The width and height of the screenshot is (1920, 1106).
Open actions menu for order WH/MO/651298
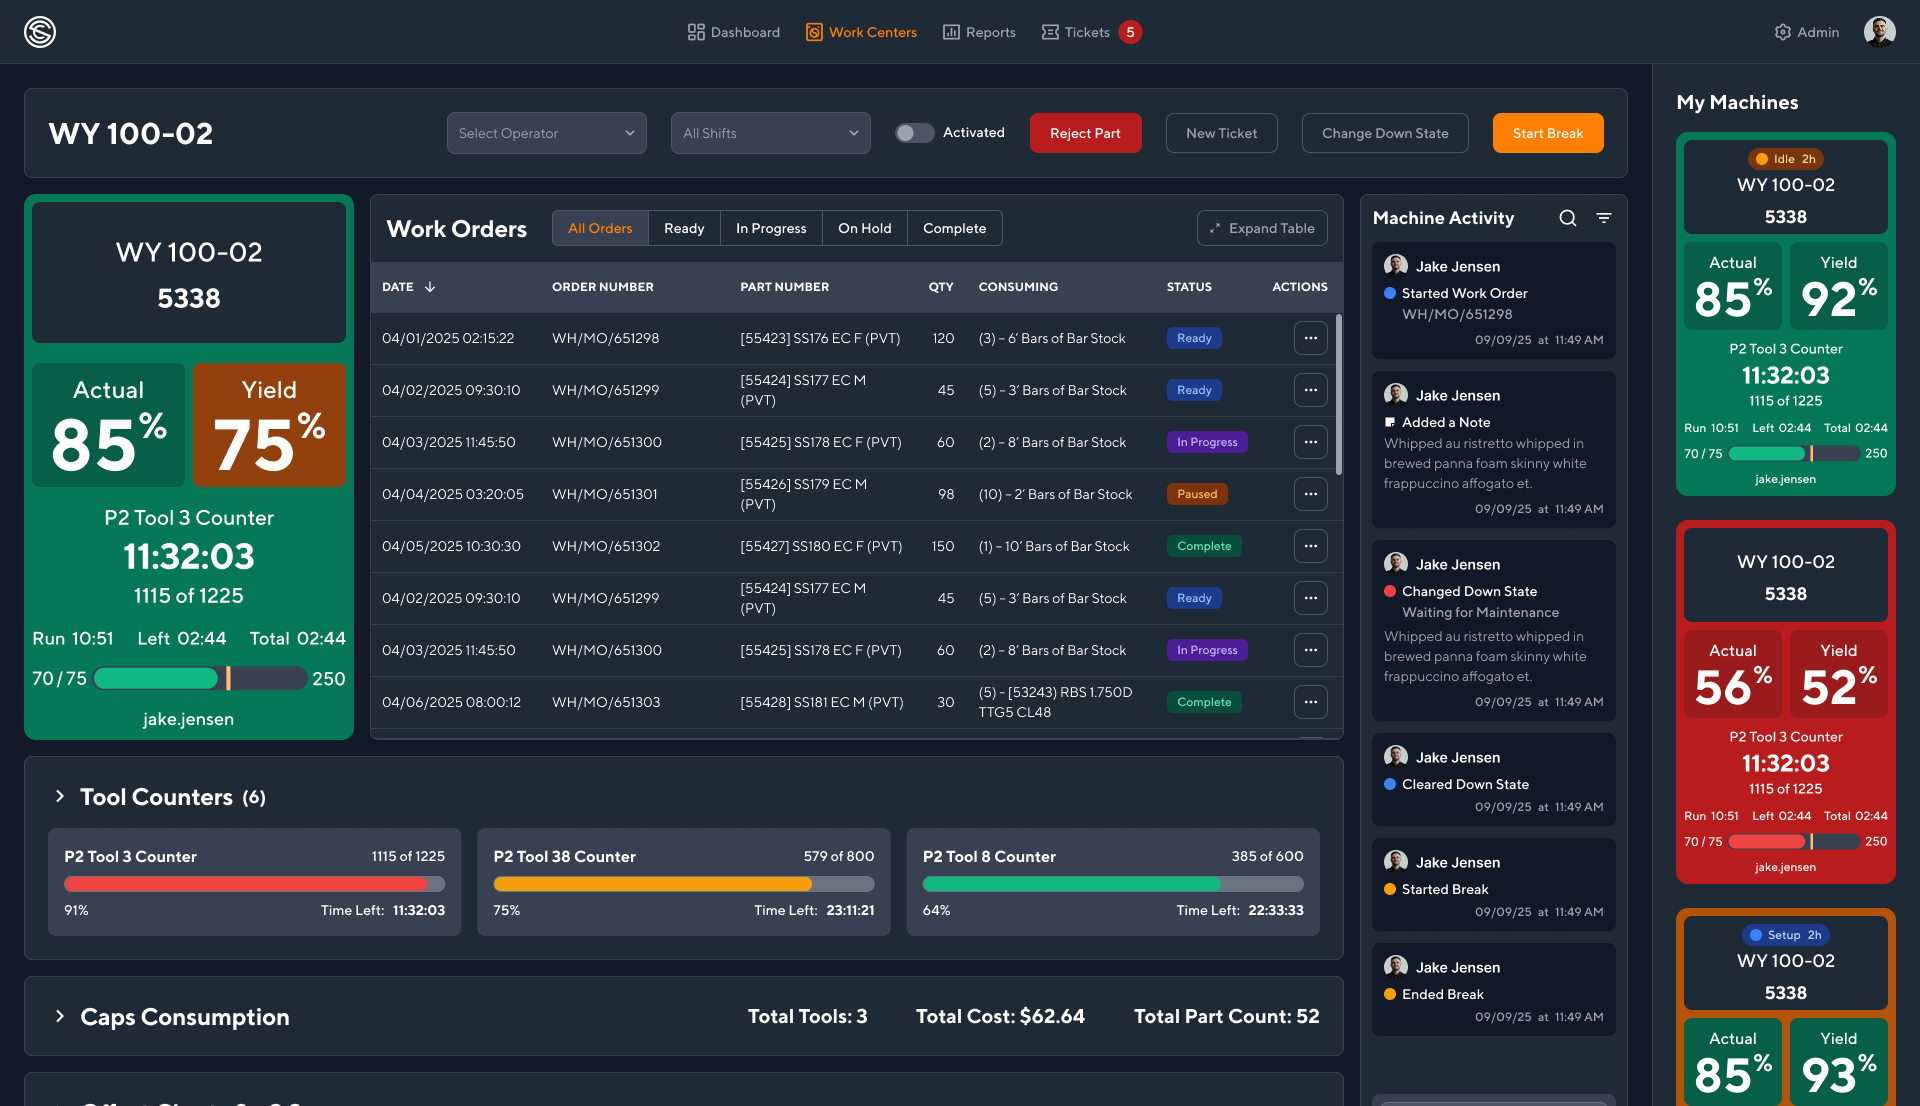click(x=1310, y=338)
